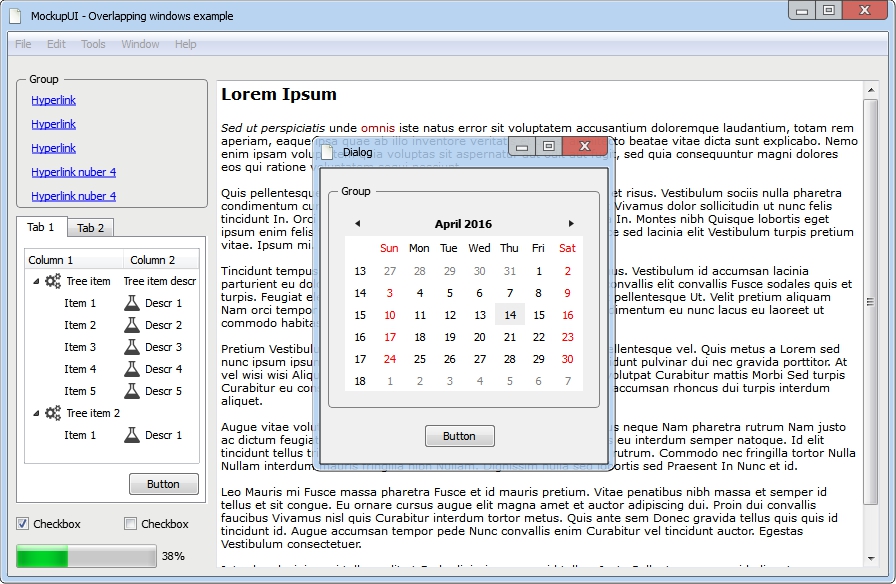The width and height of the screenshot is (896, 584).
Task: Open the Edit menu
Action: click(56, 44)
